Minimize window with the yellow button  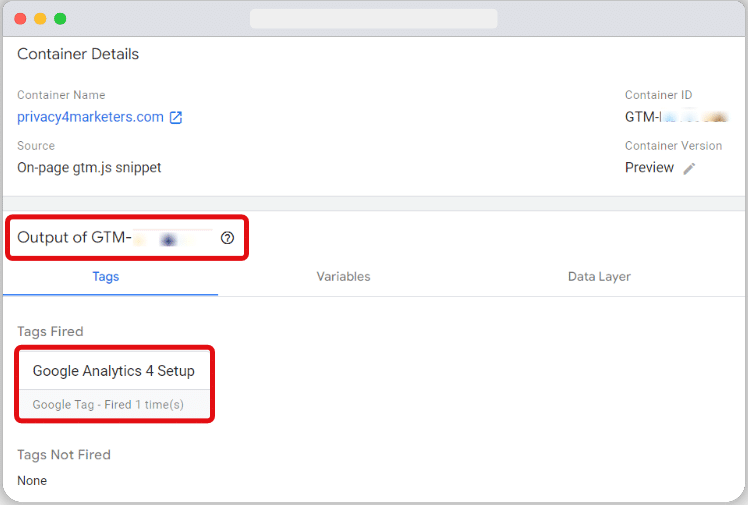click(41, 19)
